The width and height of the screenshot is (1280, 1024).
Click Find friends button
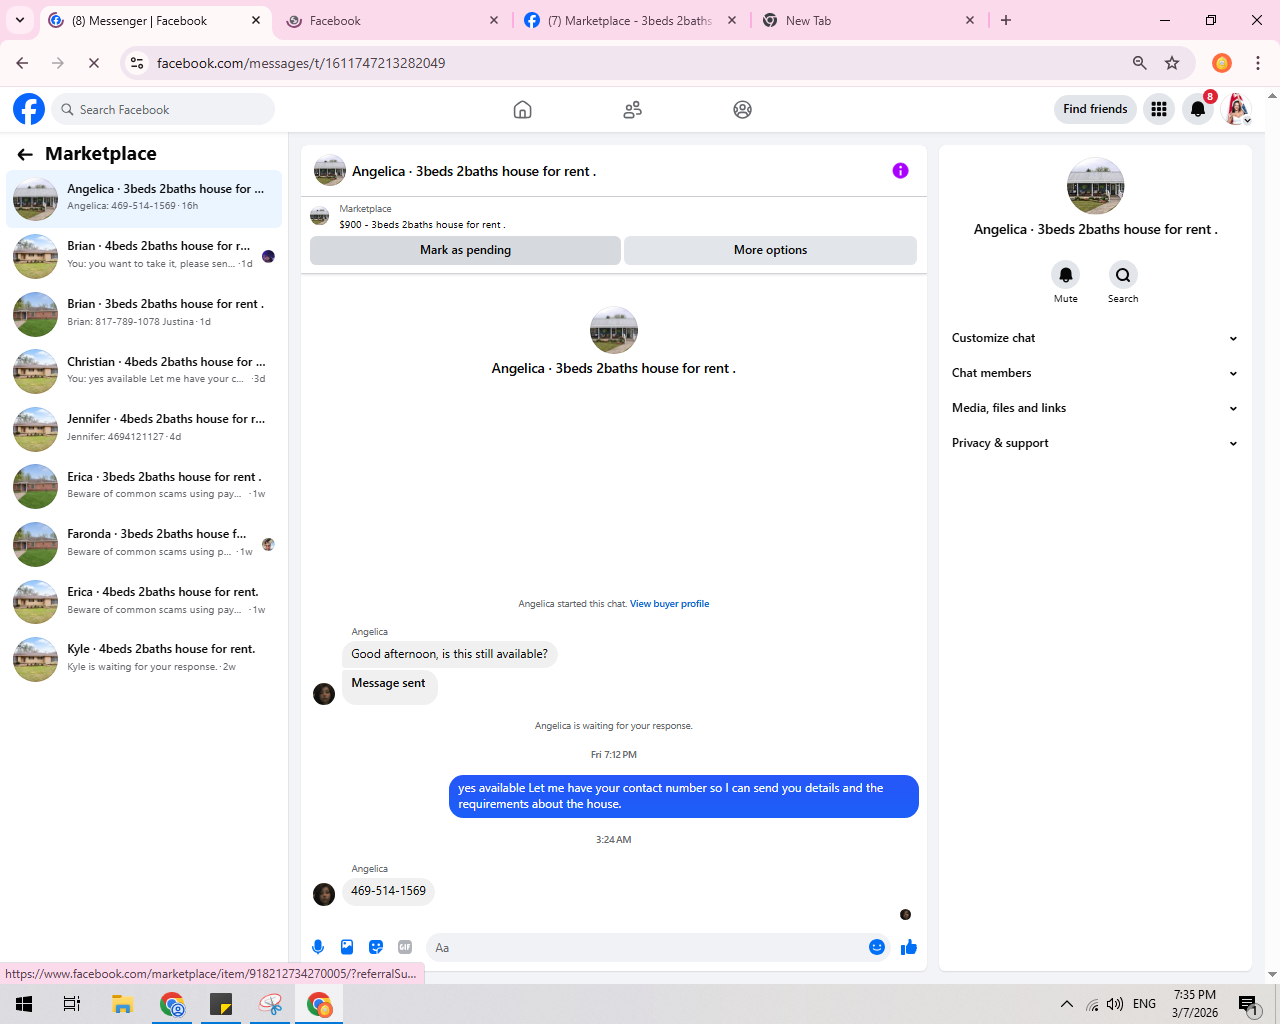tap(1095, 109)
